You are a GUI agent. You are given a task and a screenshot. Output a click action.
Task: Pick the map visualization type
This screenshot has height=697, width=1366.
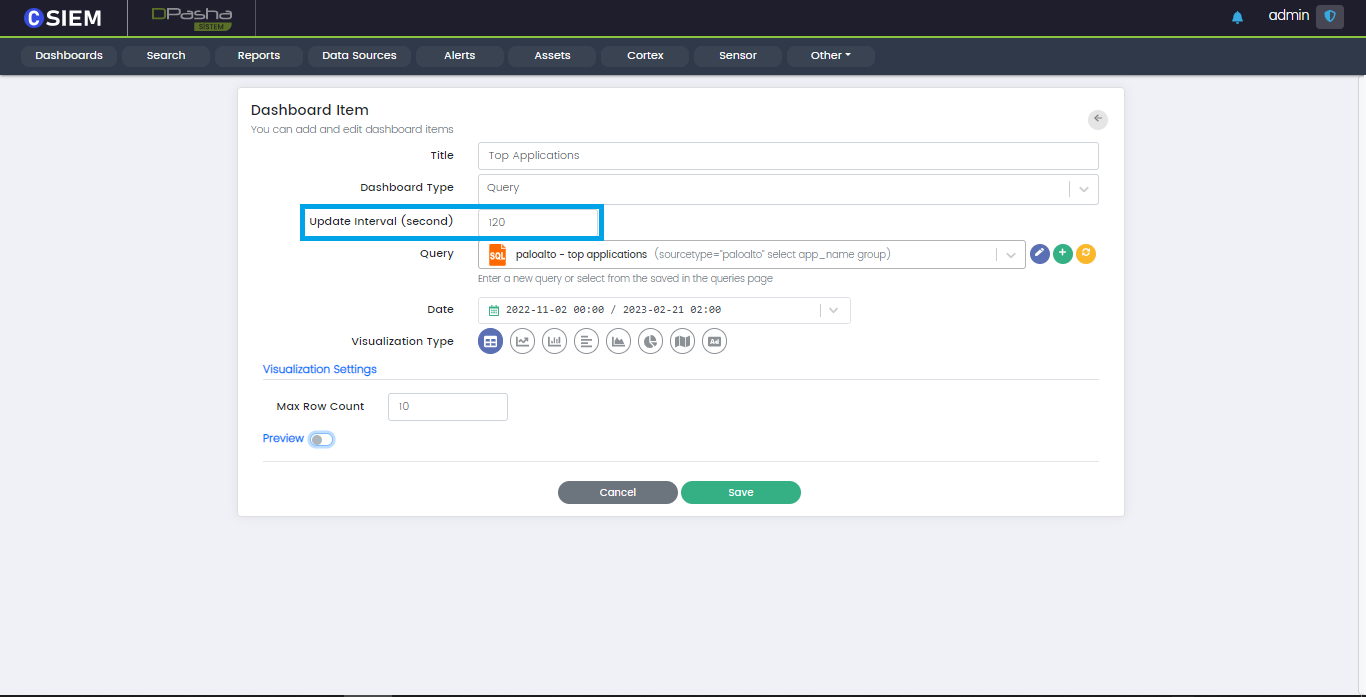(x=682, y=341)
